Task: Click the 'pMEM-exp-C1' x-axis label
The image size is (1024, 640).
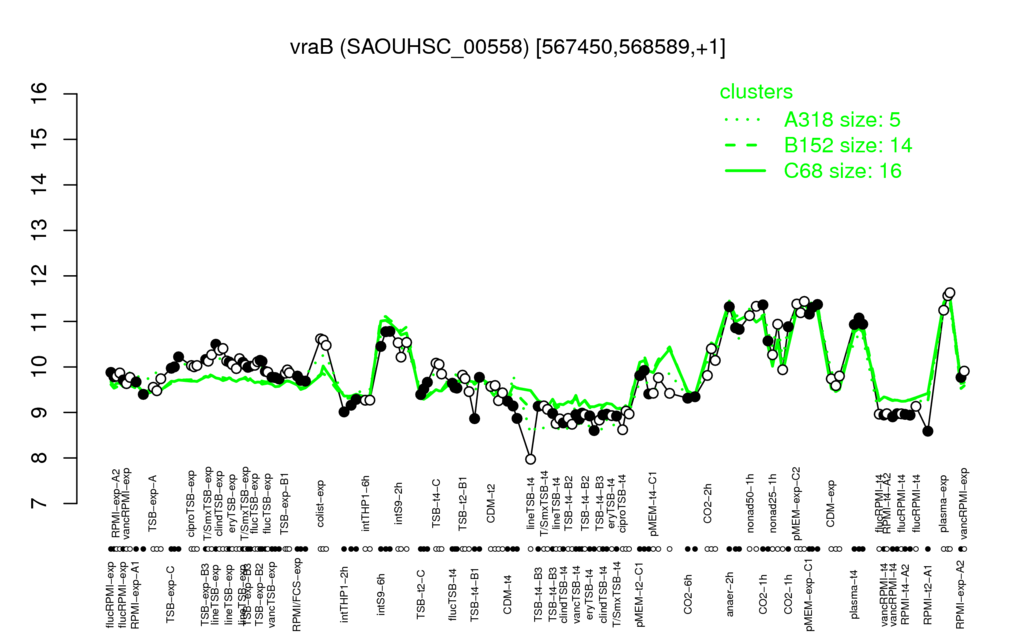Action: (x=810, y=596)
